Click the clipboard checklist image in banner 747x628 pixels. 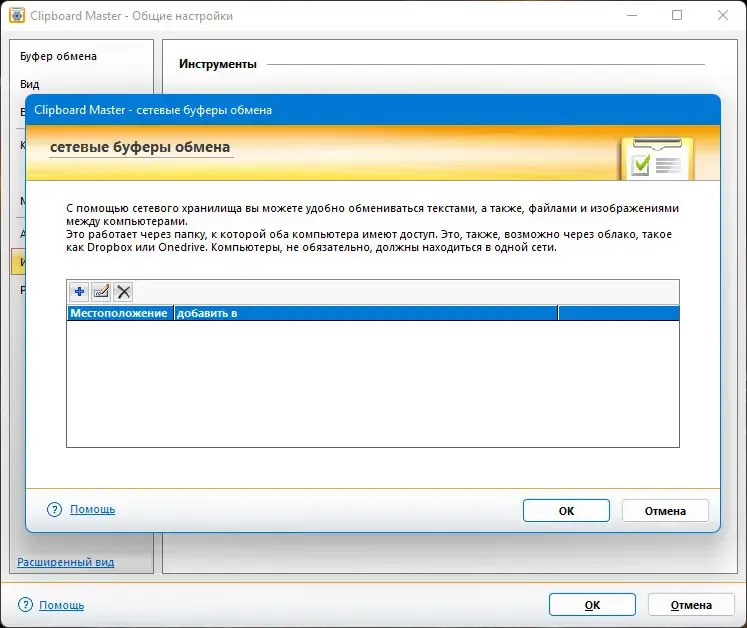point(656,159)
